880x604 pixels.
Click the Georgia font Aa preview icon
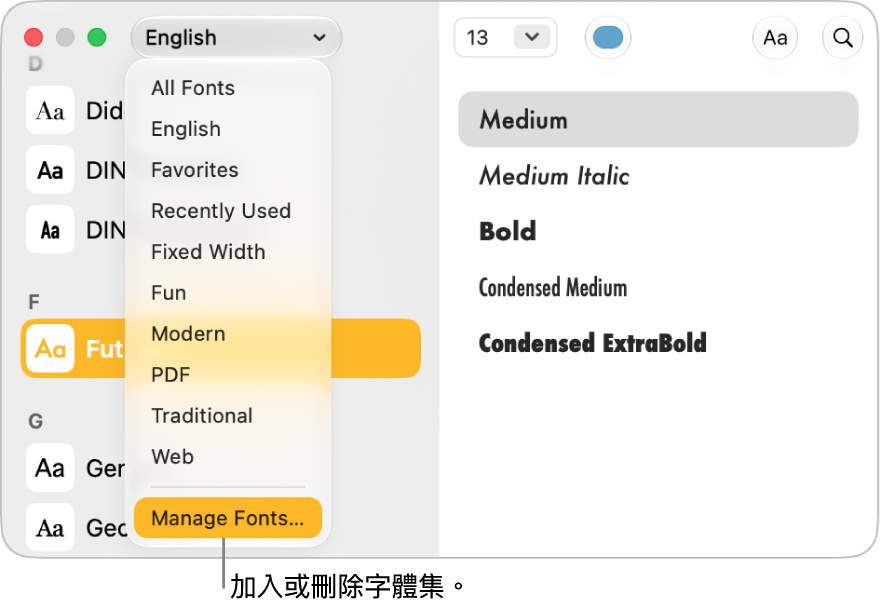(50, 527)
